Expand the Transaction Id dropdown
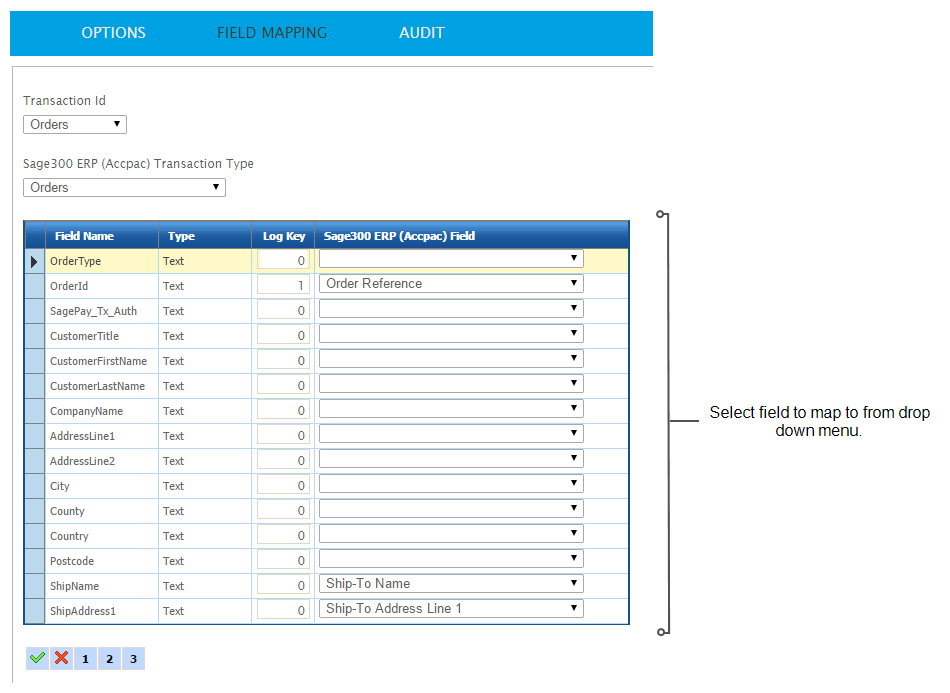 click(x=75, y=125)
